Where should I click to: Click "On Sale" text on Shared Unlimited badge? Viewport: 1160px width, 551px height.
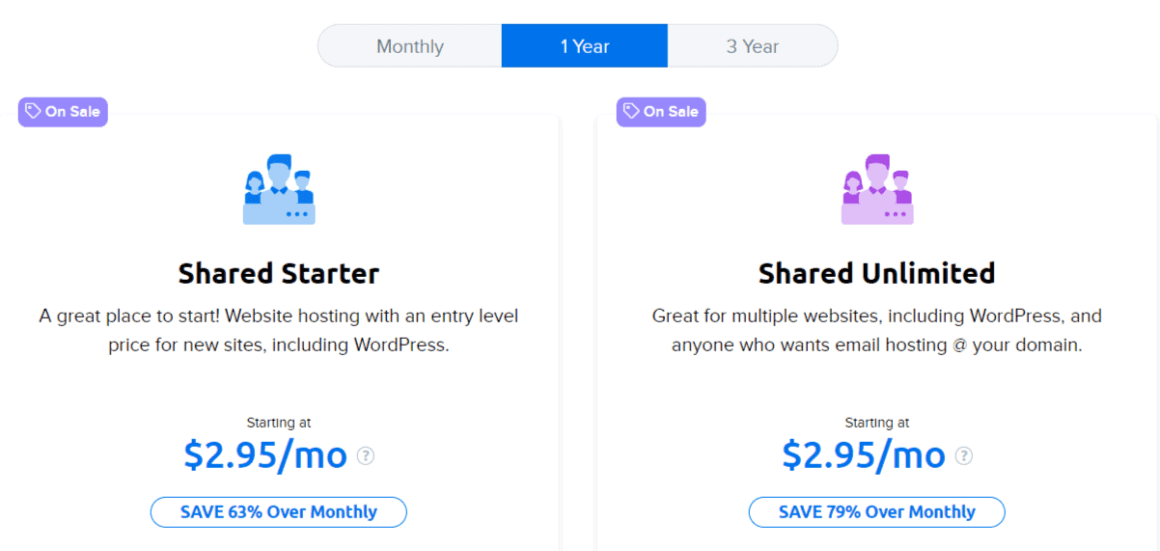(x=671, y=112)
